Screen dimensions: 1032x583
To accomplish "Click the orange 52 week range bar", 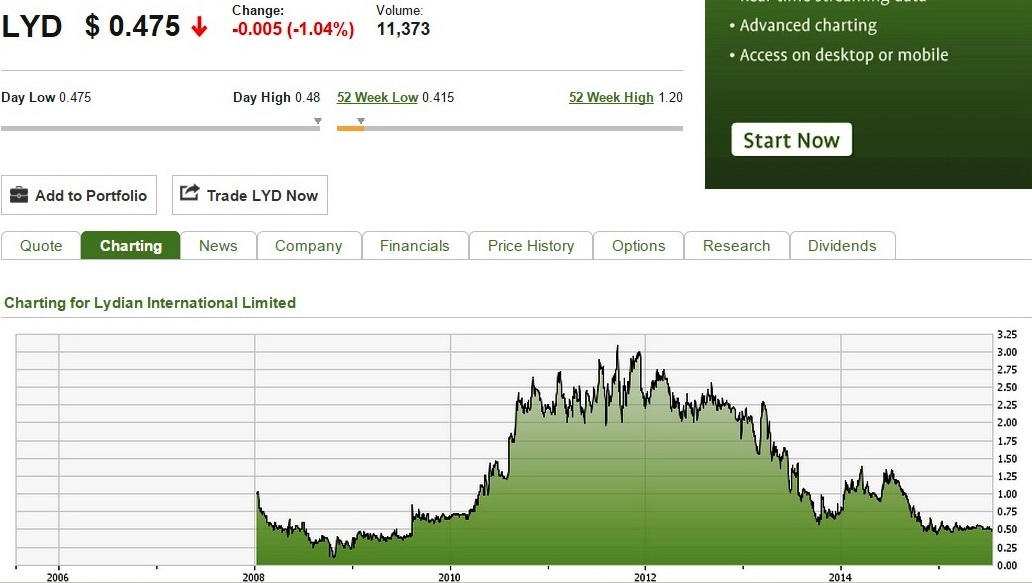I will (x=350, y=128).
